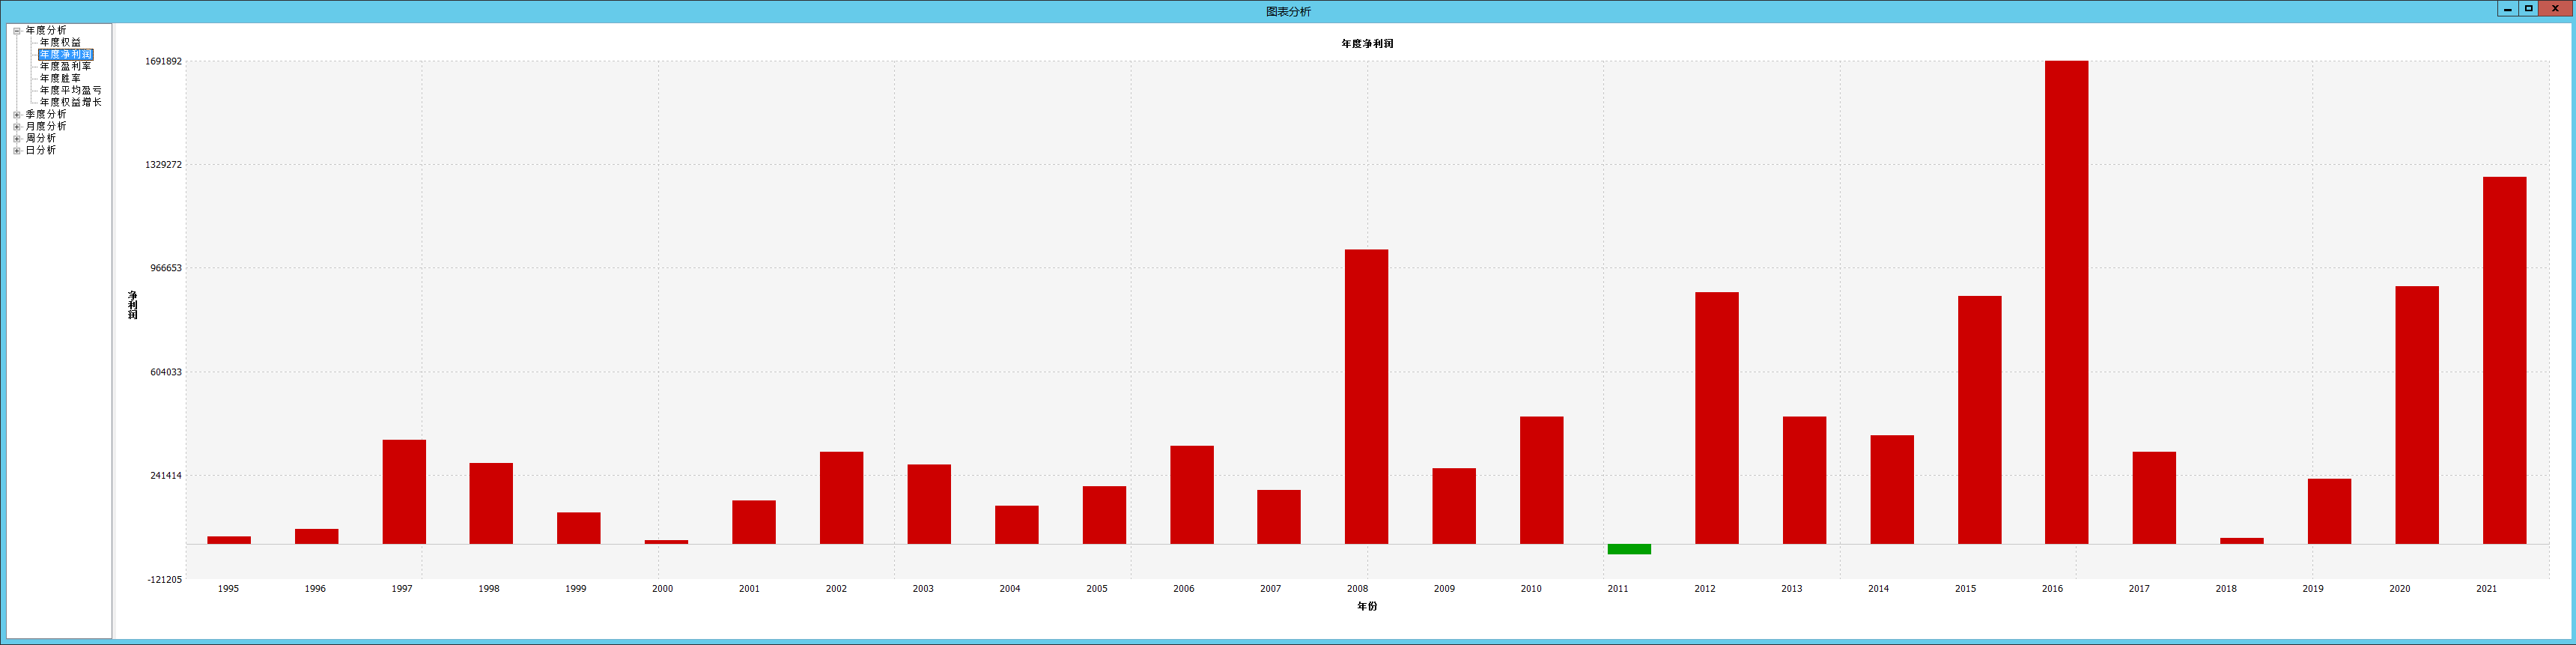
Task: Expand the 季度分析 tree node
Action: (17, 115)
